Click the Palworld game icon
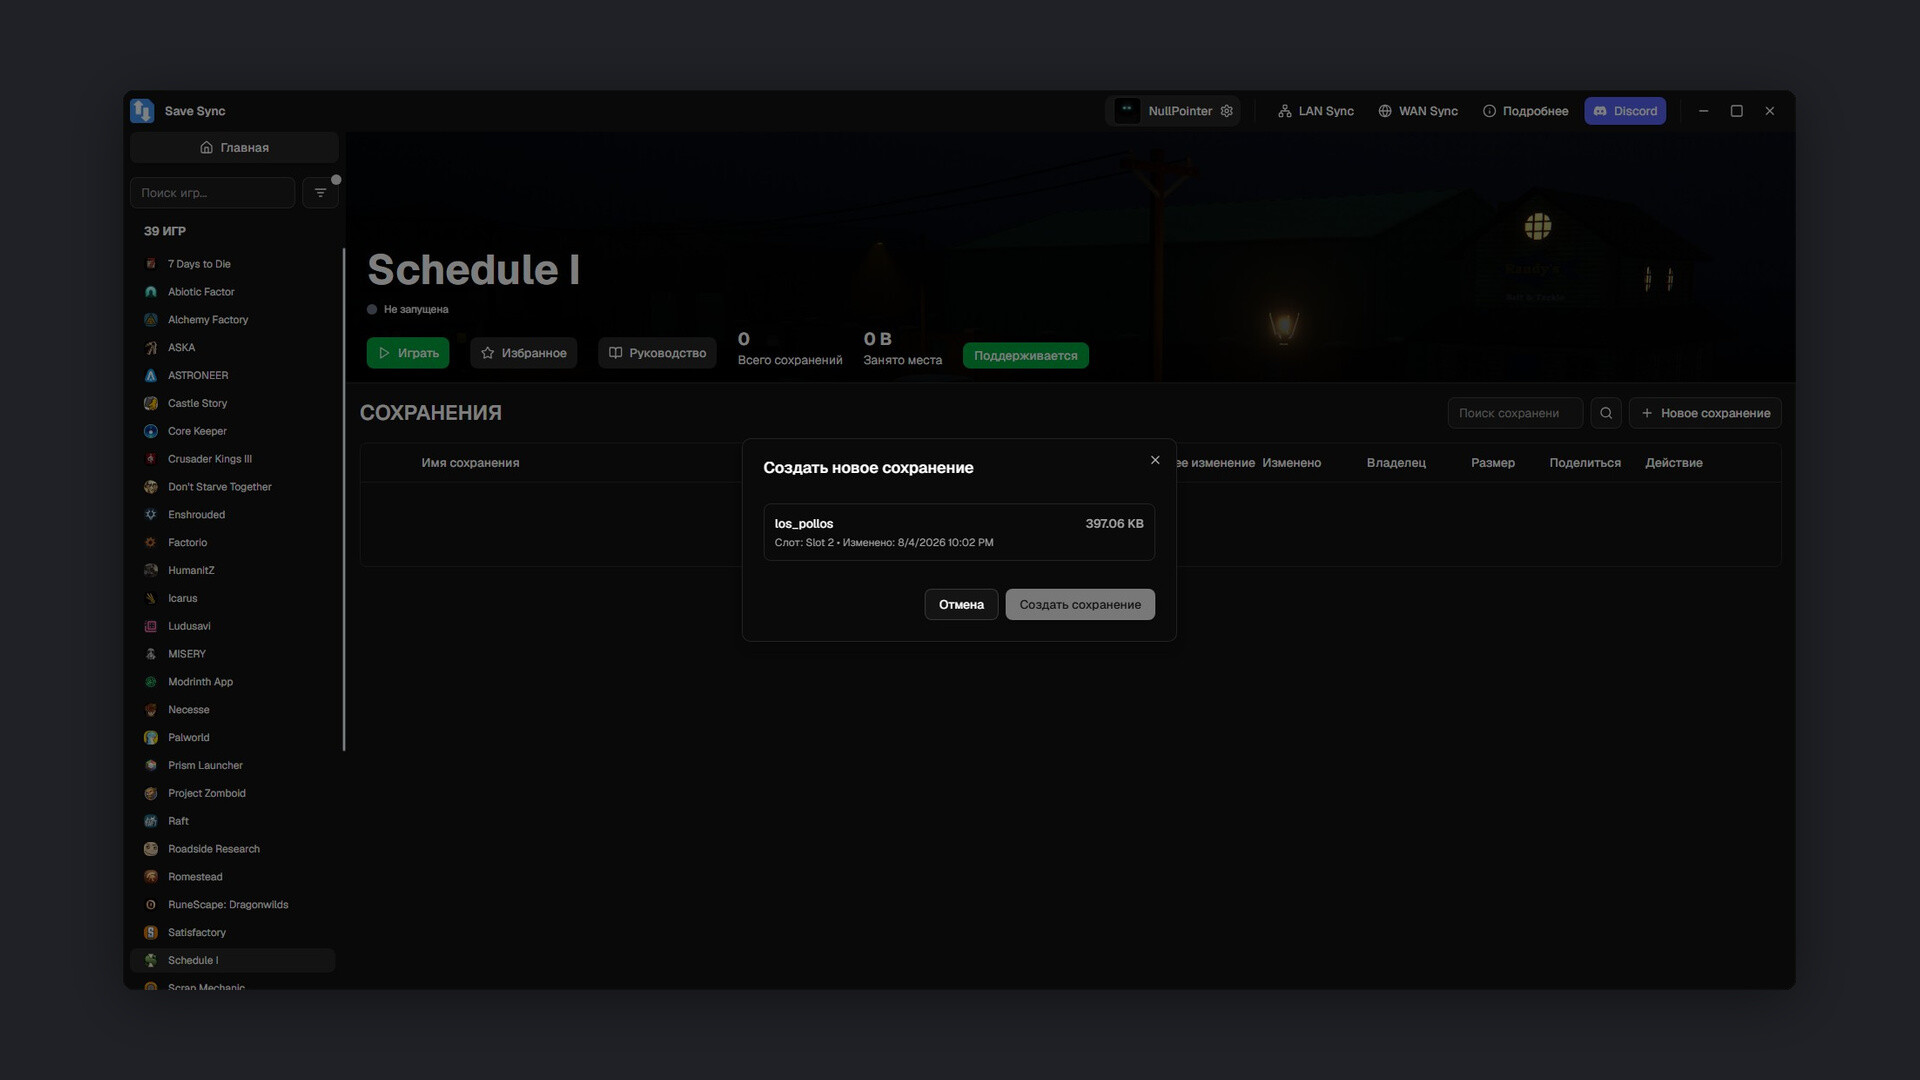The image size is (1920, 1080). [x=151, y=738]
